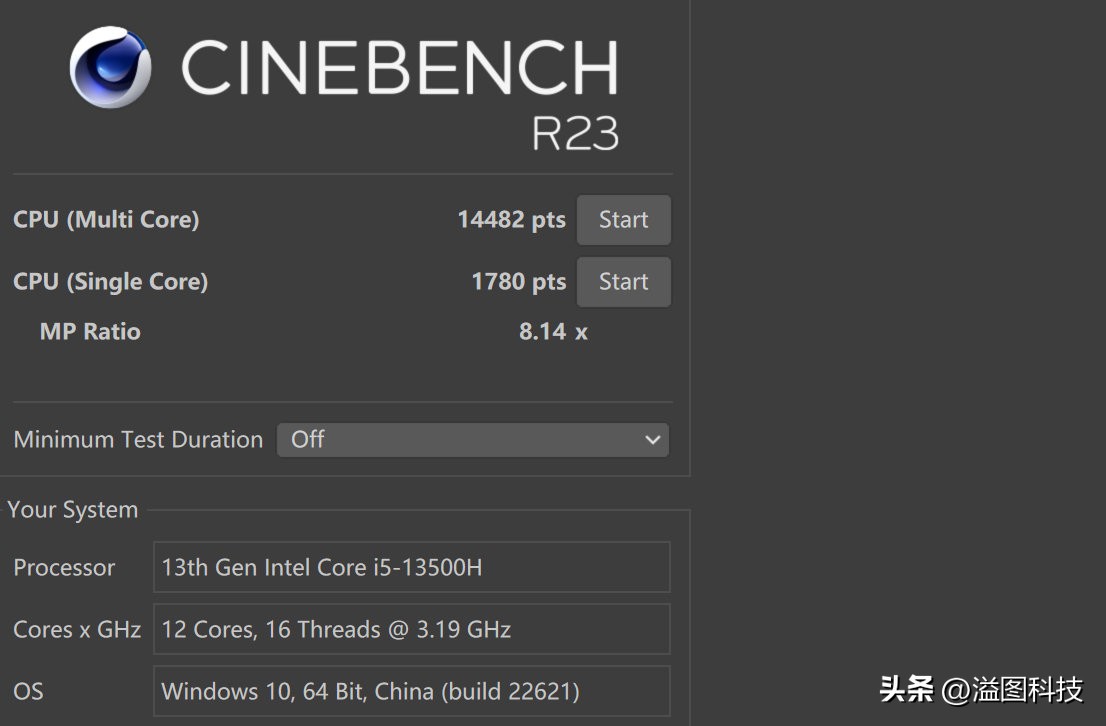Screen dimensions: 1106x726
Task: Click the Processor field showing i5-13500H
Action: (411, 568)
